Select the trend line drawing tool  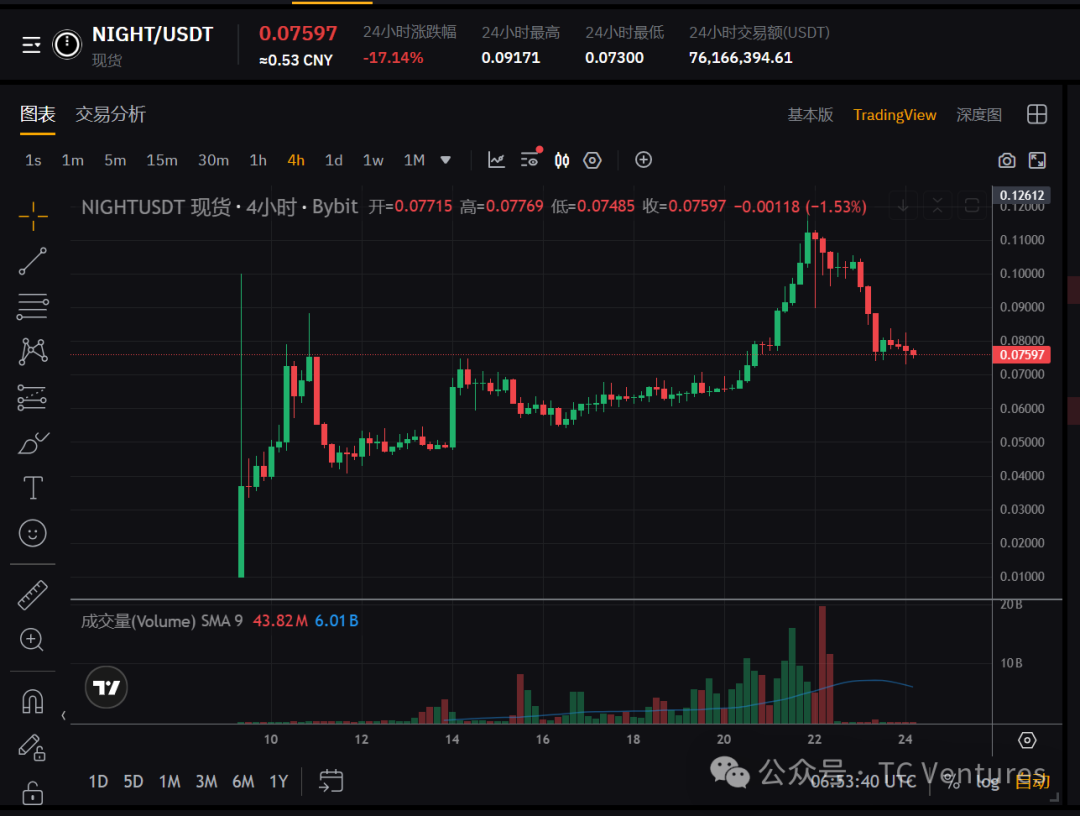33,262
